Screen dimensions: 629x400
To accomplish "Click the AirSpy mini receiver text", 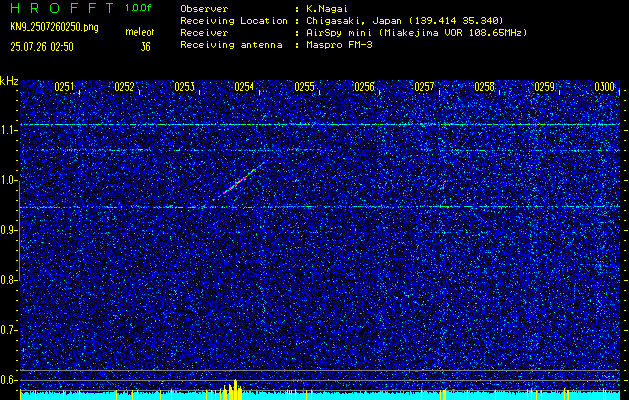I will coord(417,33).
